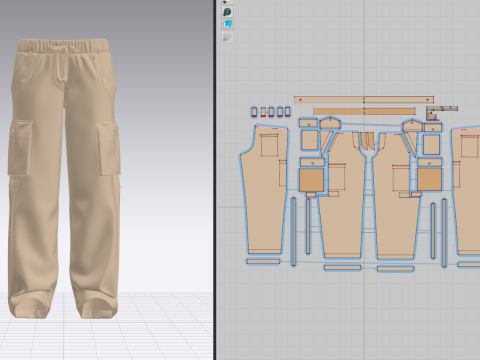Click the right cargo pocket on 3D pants
Image resolution: width=480 pixels, height=360 pixels.
point(109,149)
